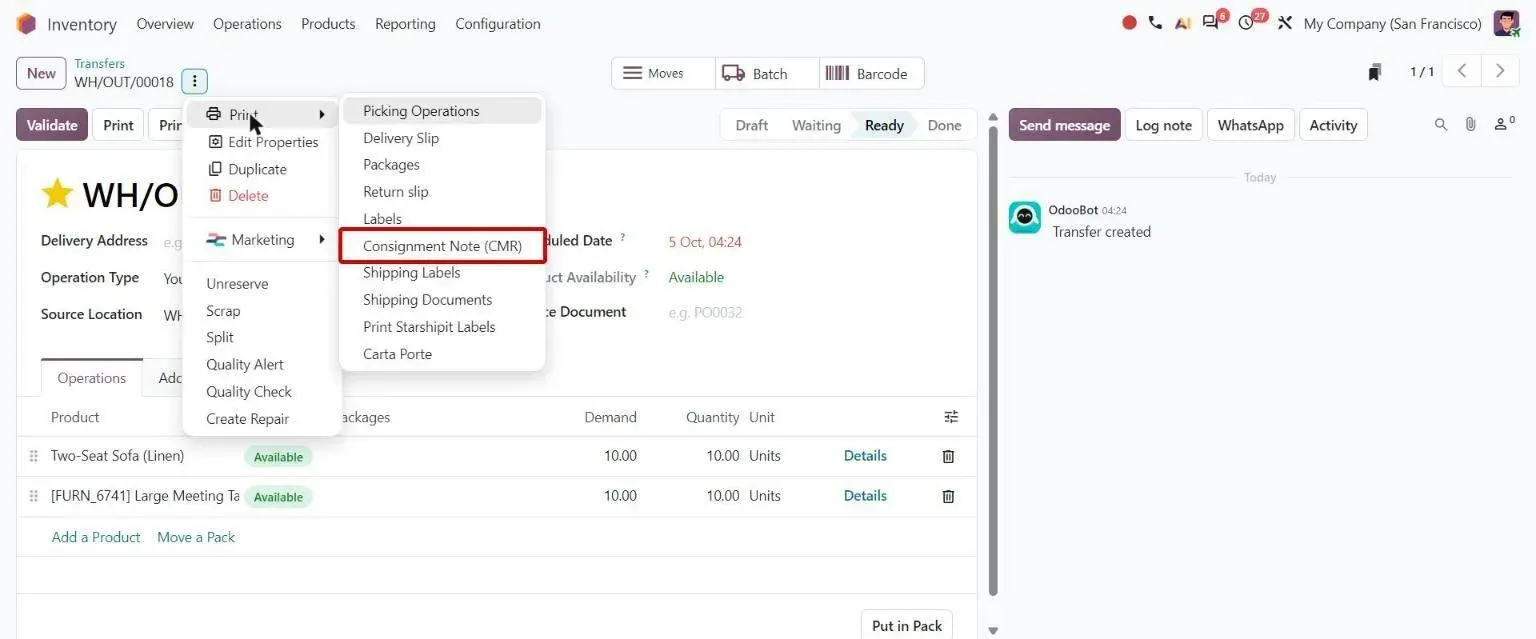This screenshot has width=1536, height=639.
Task: Click the Put in Pack button
Action: click(907, 625)
